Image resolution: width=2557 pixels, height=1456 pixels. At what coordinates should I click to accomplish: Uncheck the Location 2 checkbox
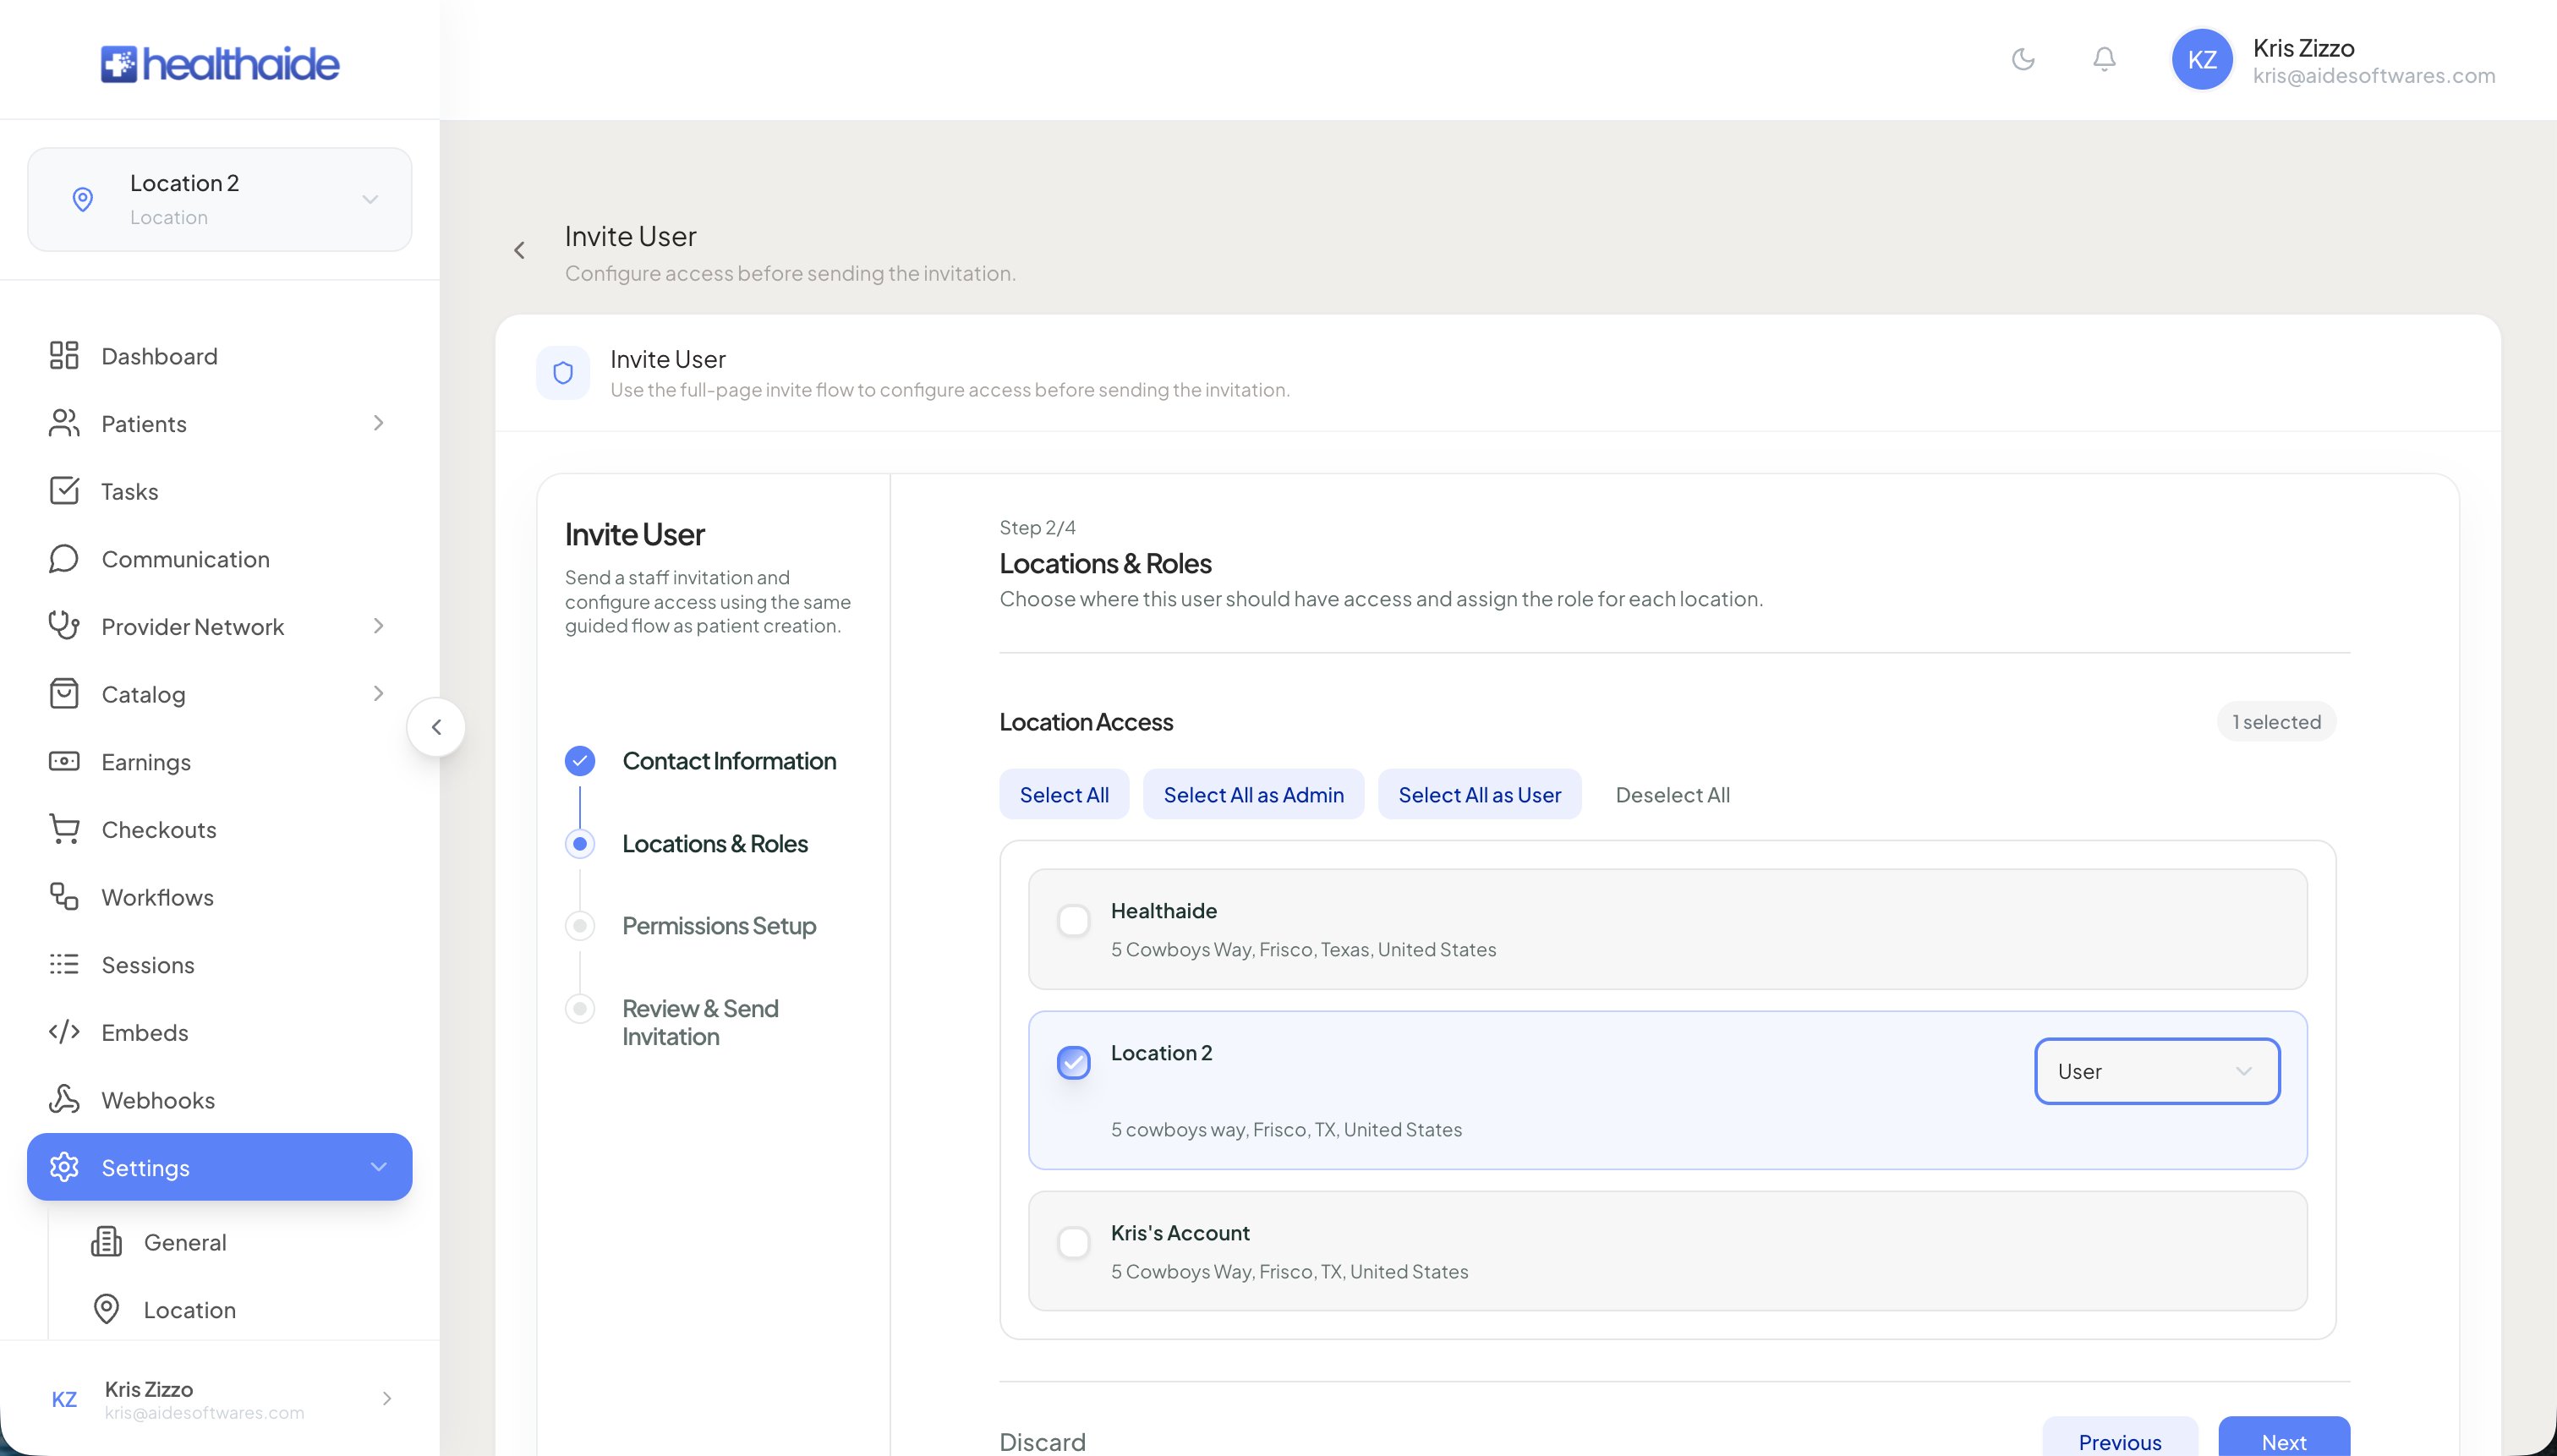point(1074,1062)
